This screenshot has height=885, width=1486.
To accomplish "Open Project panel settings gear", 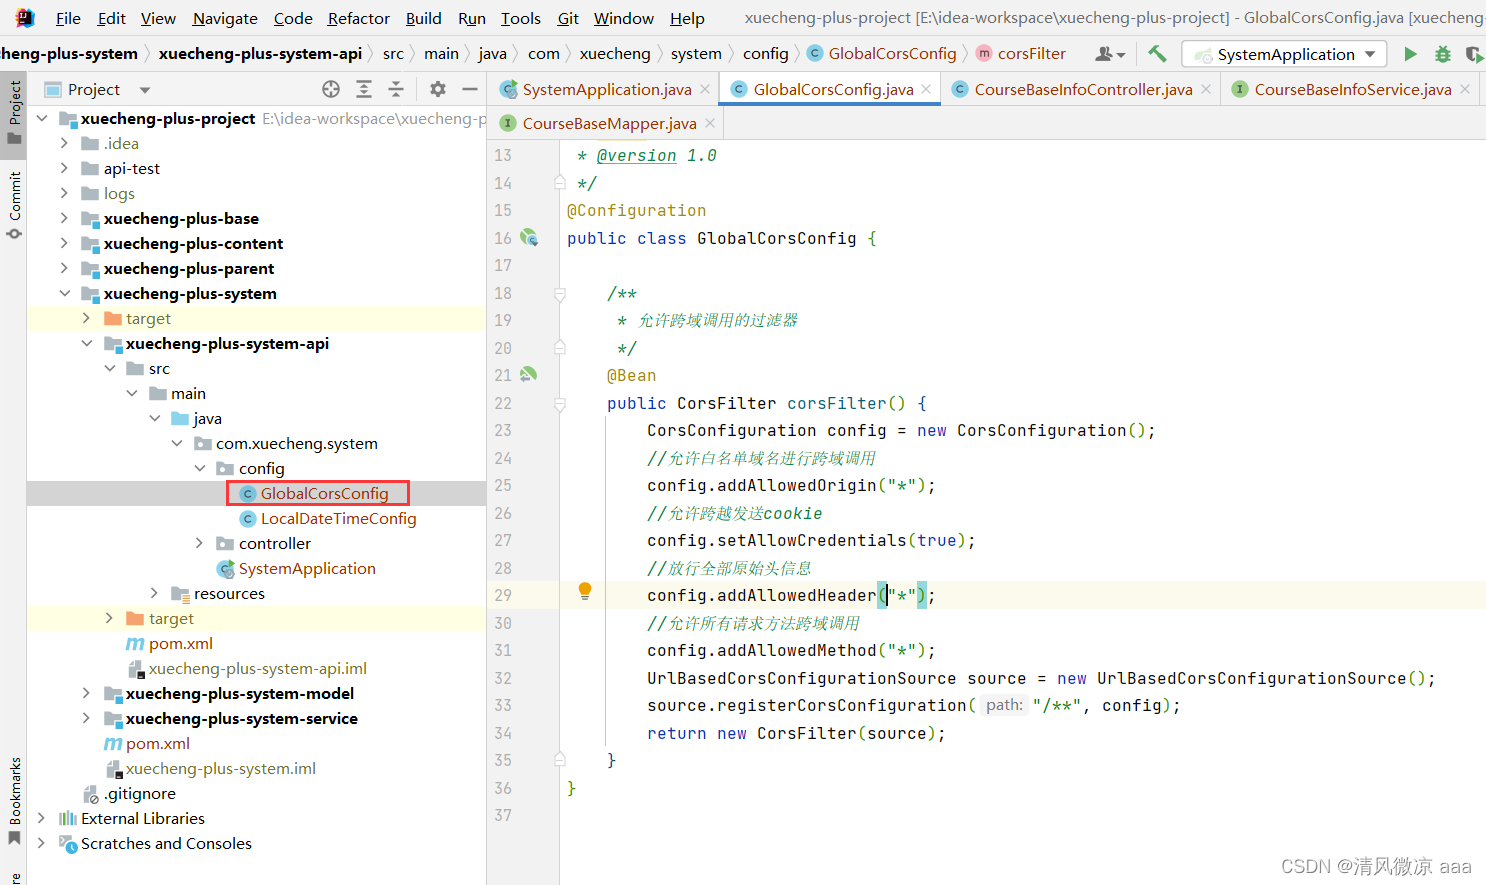I will click(x=438, y=89).
